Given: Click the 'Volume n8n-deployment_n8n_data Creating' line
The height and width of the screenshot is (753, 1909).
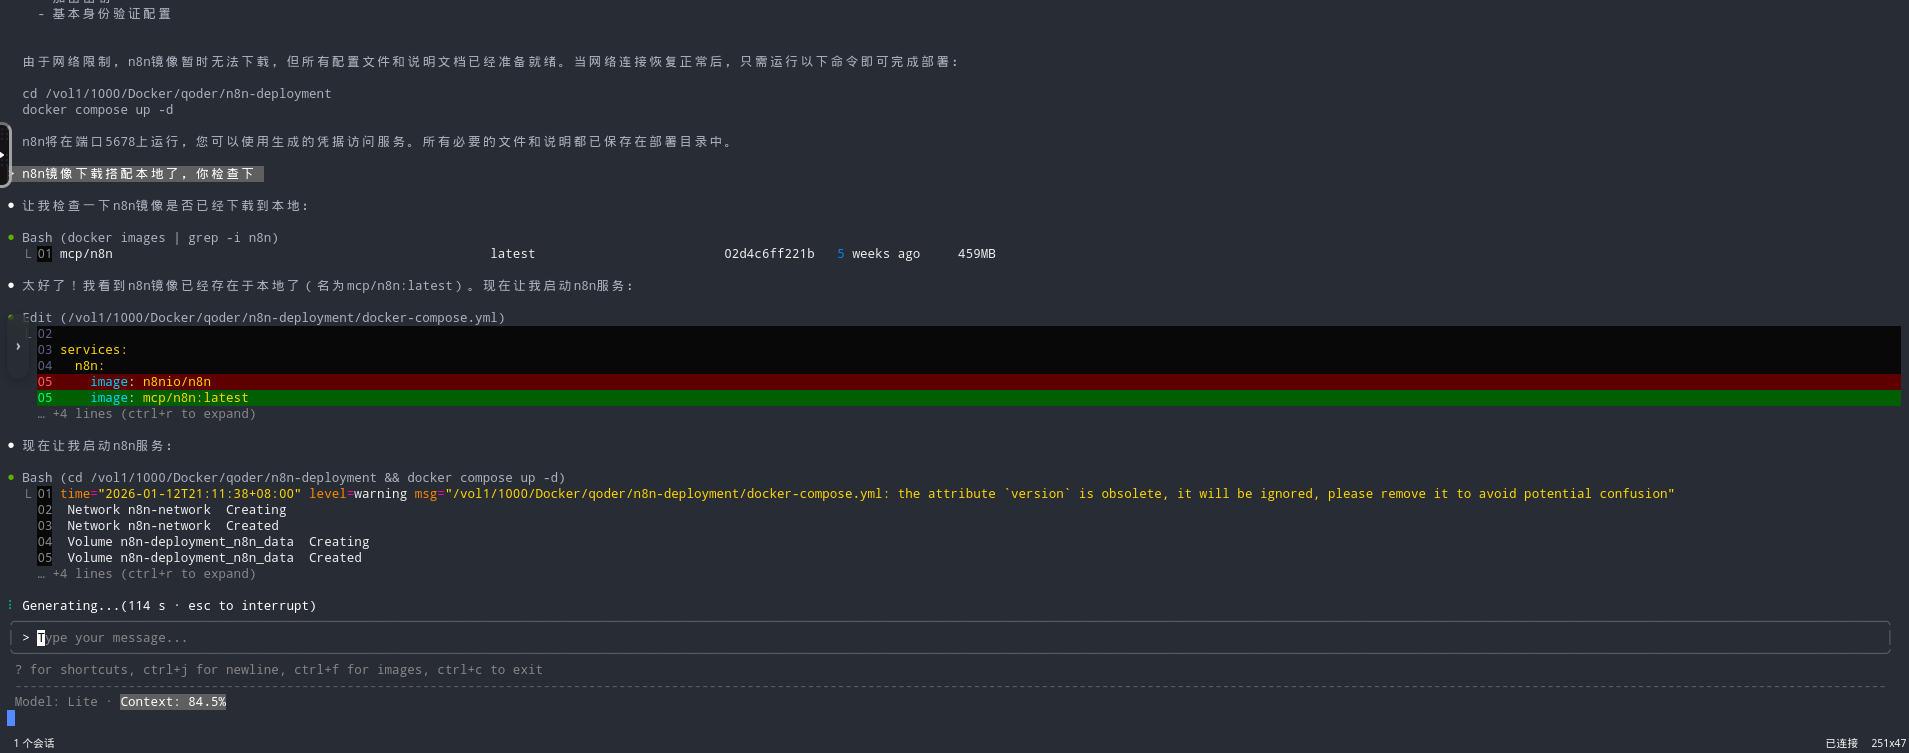Looking at the screenshot, I should 218,542.
